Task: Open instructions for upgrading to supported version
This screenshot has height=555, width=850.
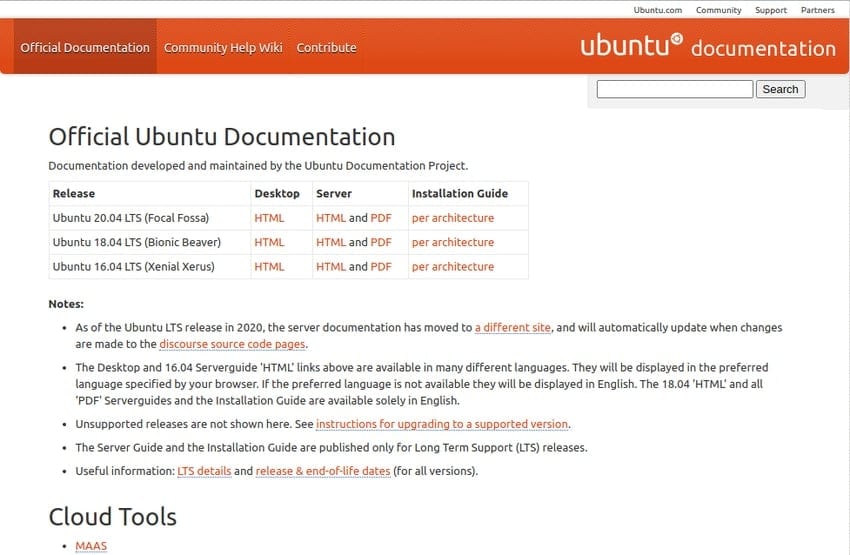Action: point(442,424)
